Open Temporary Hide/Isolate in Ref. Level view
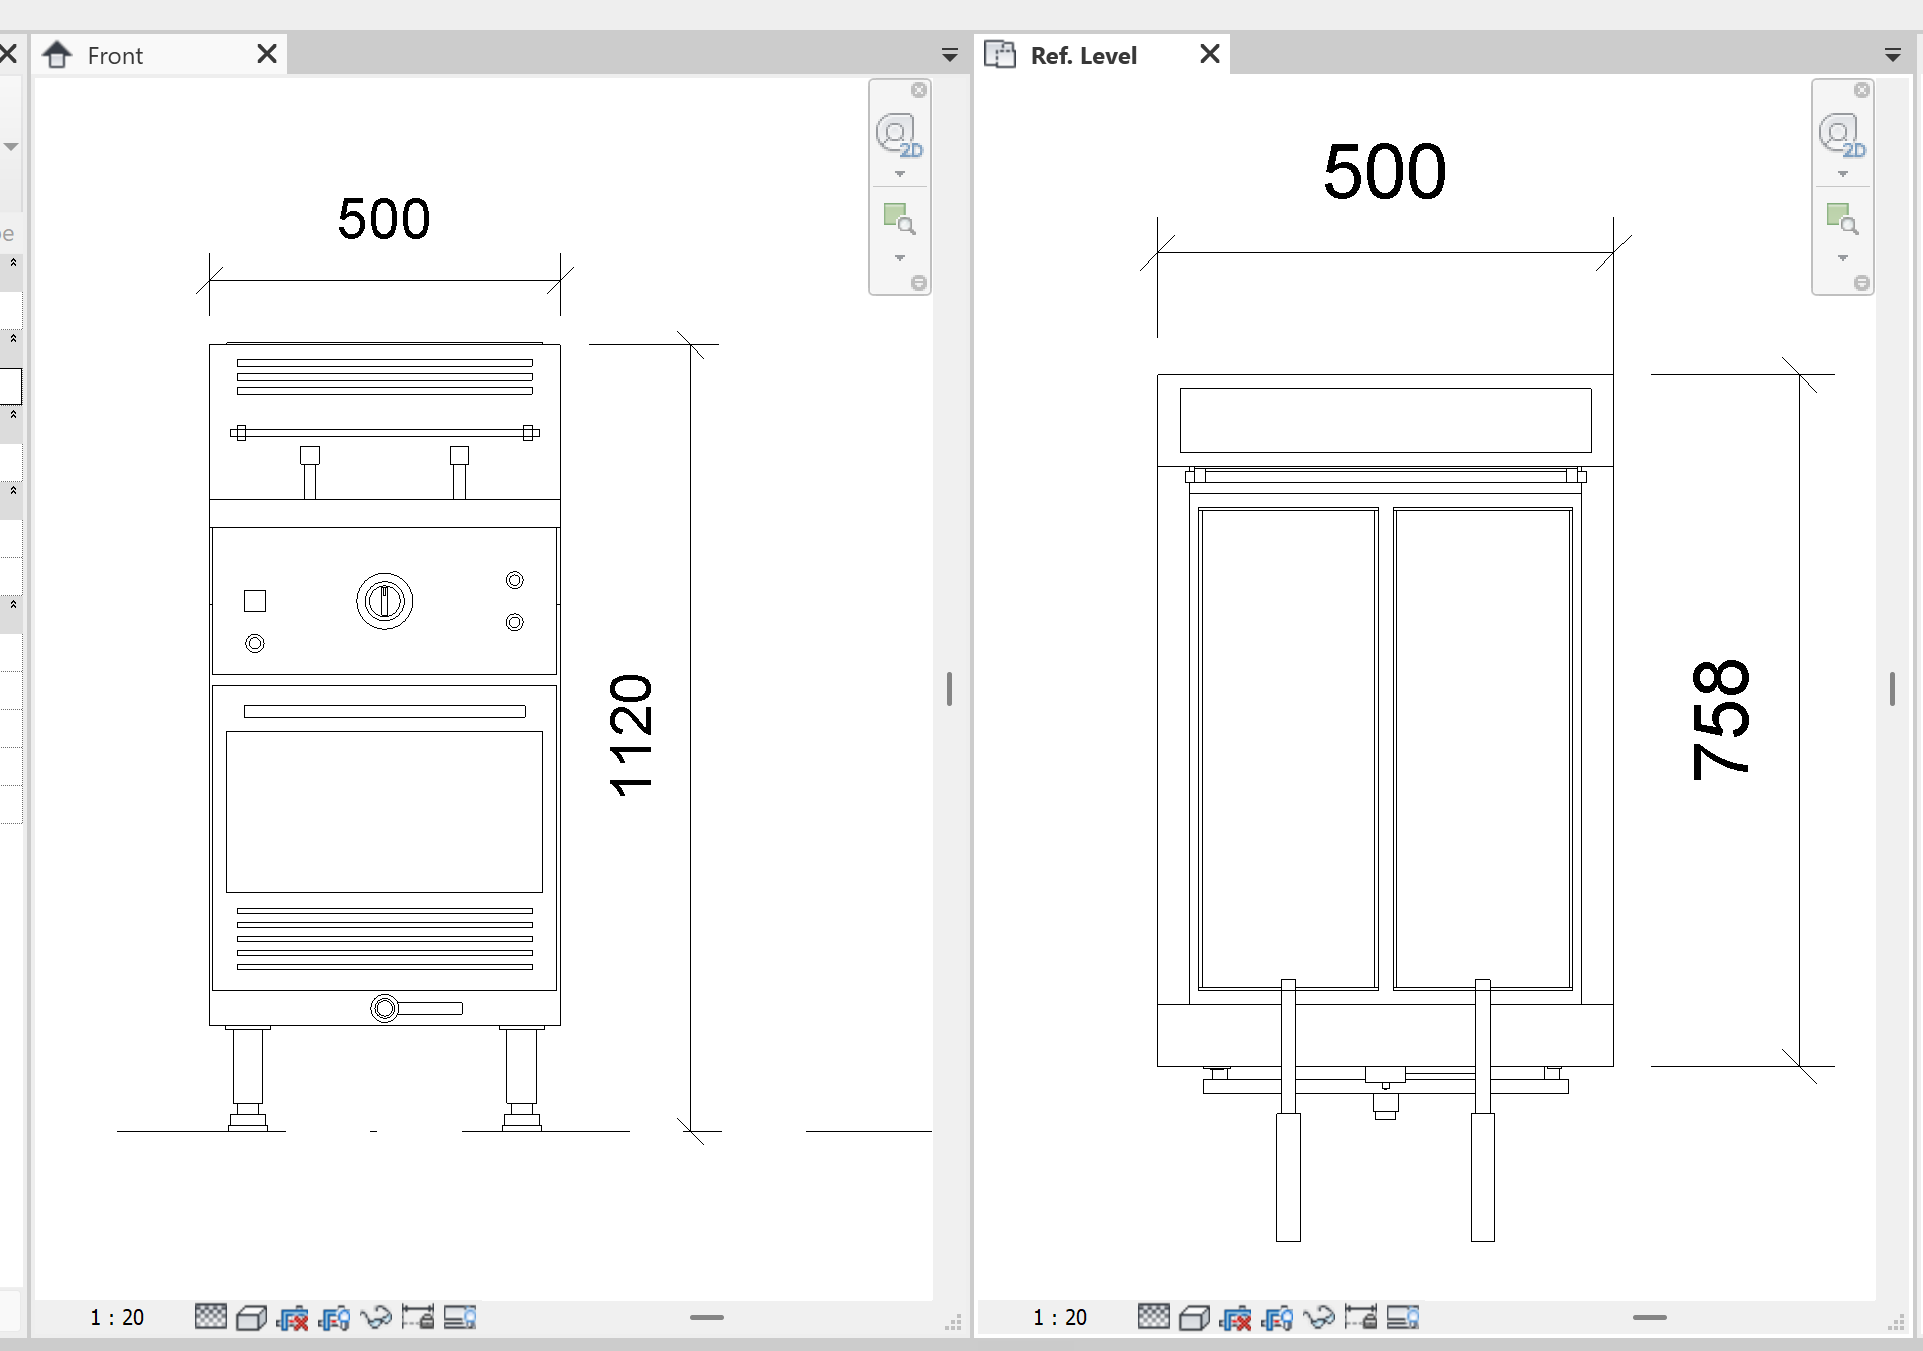Image resolution: width=1923 pixels, height=1351 pixels. [x=1318, y=1318]
